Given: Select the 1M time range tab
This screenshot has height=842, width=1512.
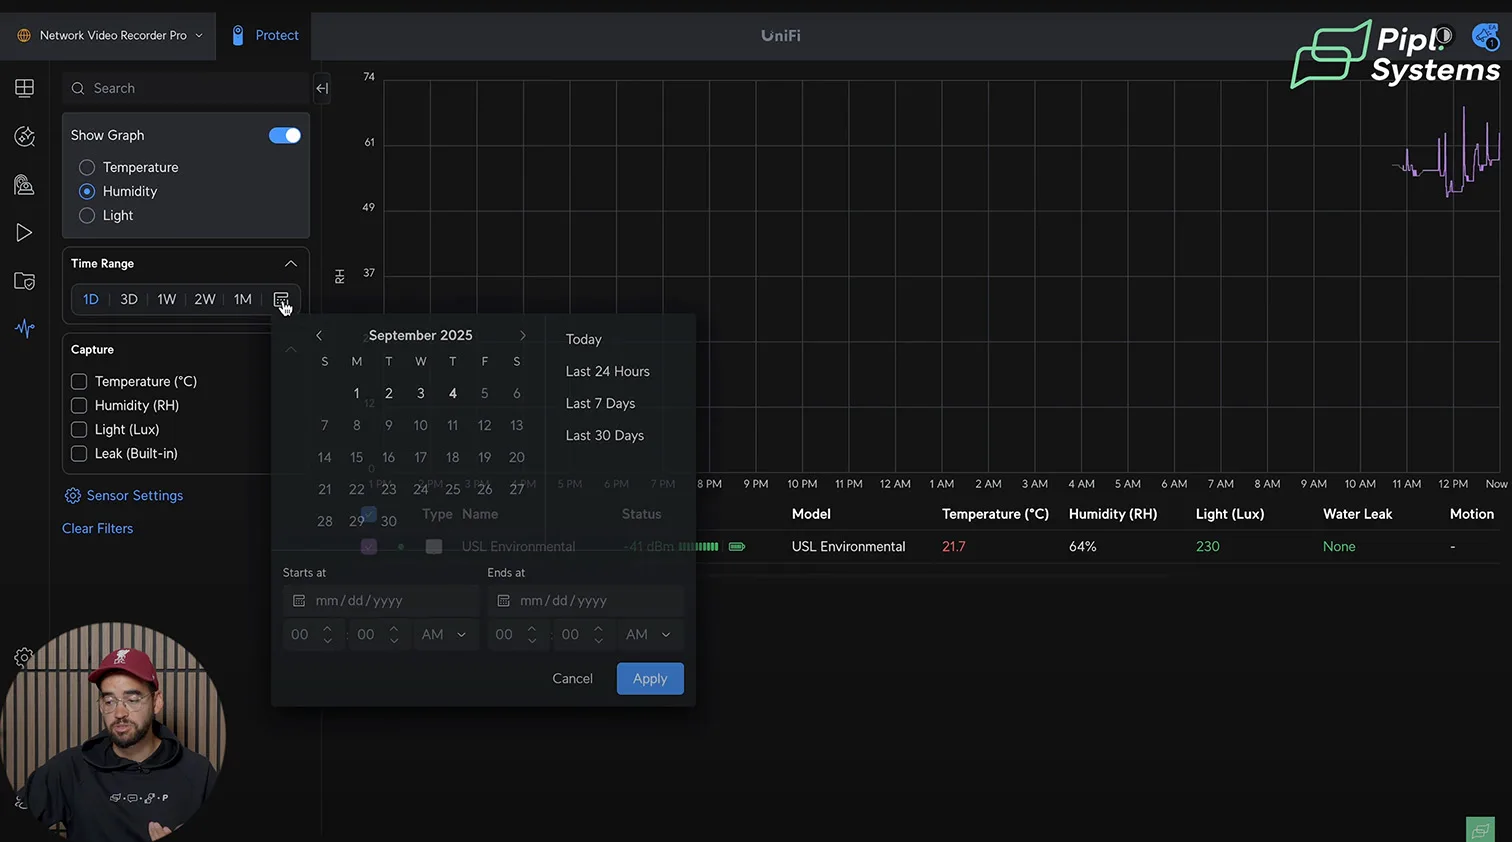Looking at the screenshot, I should pyautogui.click(x=243, y=299).
